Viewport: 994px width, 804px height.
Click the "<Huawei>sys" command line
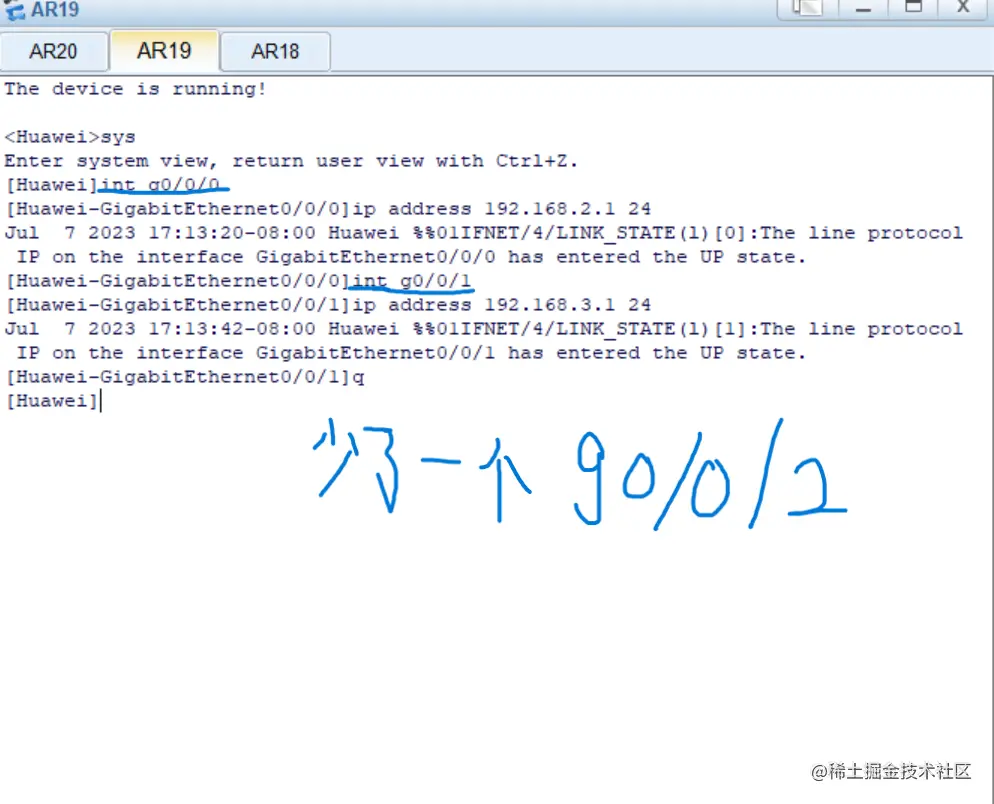coord(70,137)
